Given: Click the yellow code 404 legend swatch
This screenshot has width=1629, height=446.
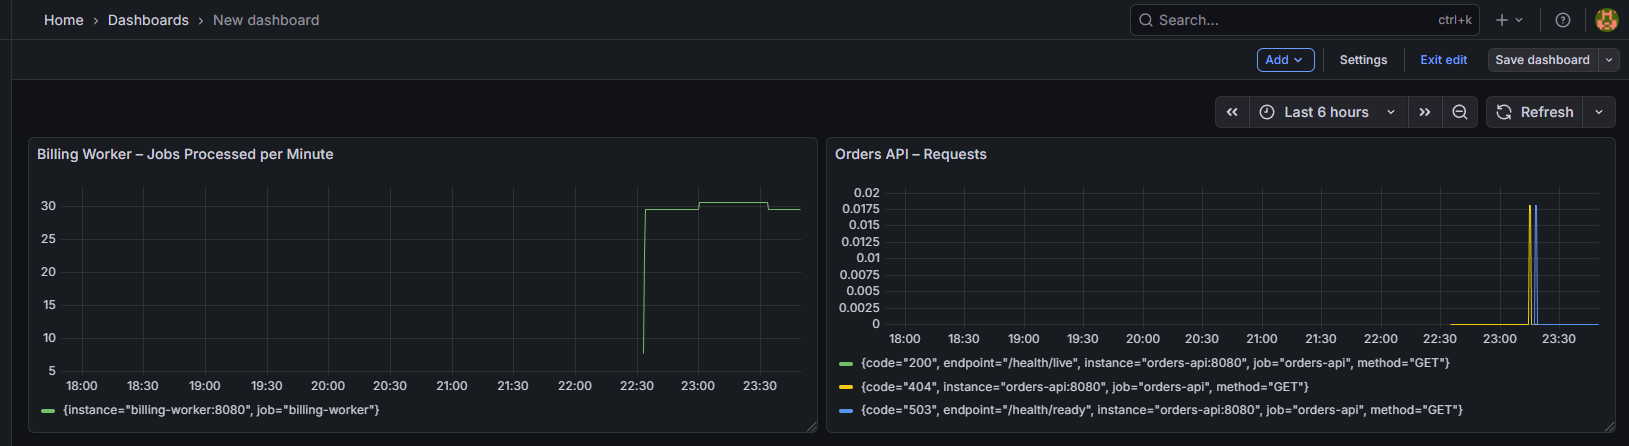Looking at the screenshot, I should point(846,387).
